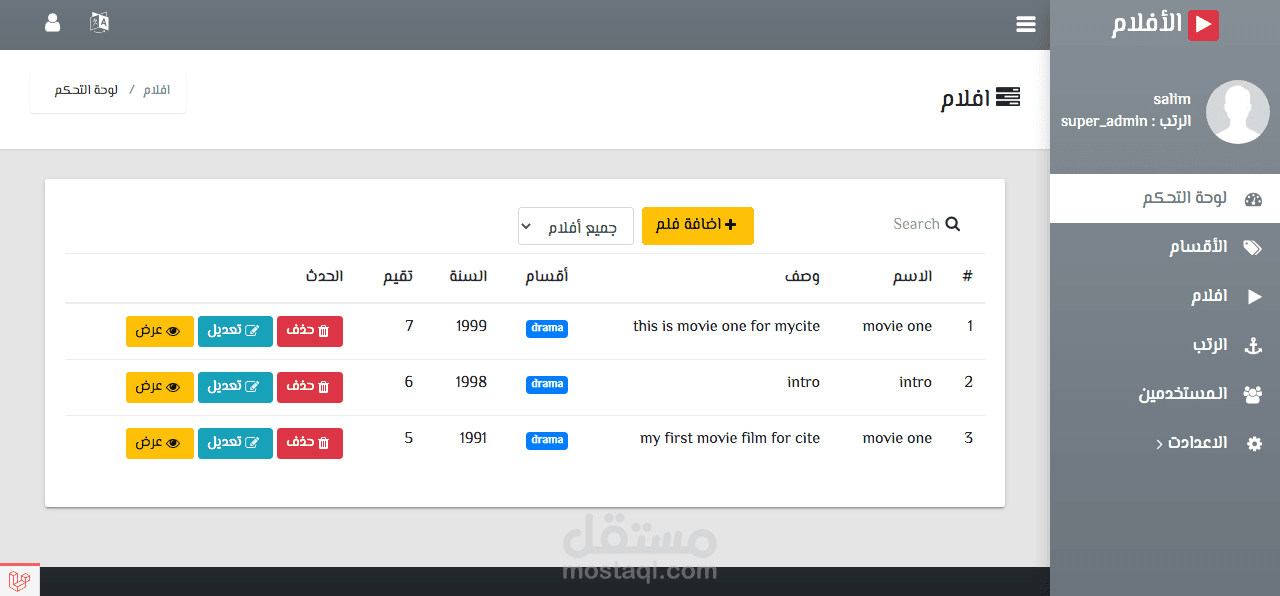Open the الأقسام categories sidebar item
This screenshot has width=1280, height=596.
click(1200, 247)
